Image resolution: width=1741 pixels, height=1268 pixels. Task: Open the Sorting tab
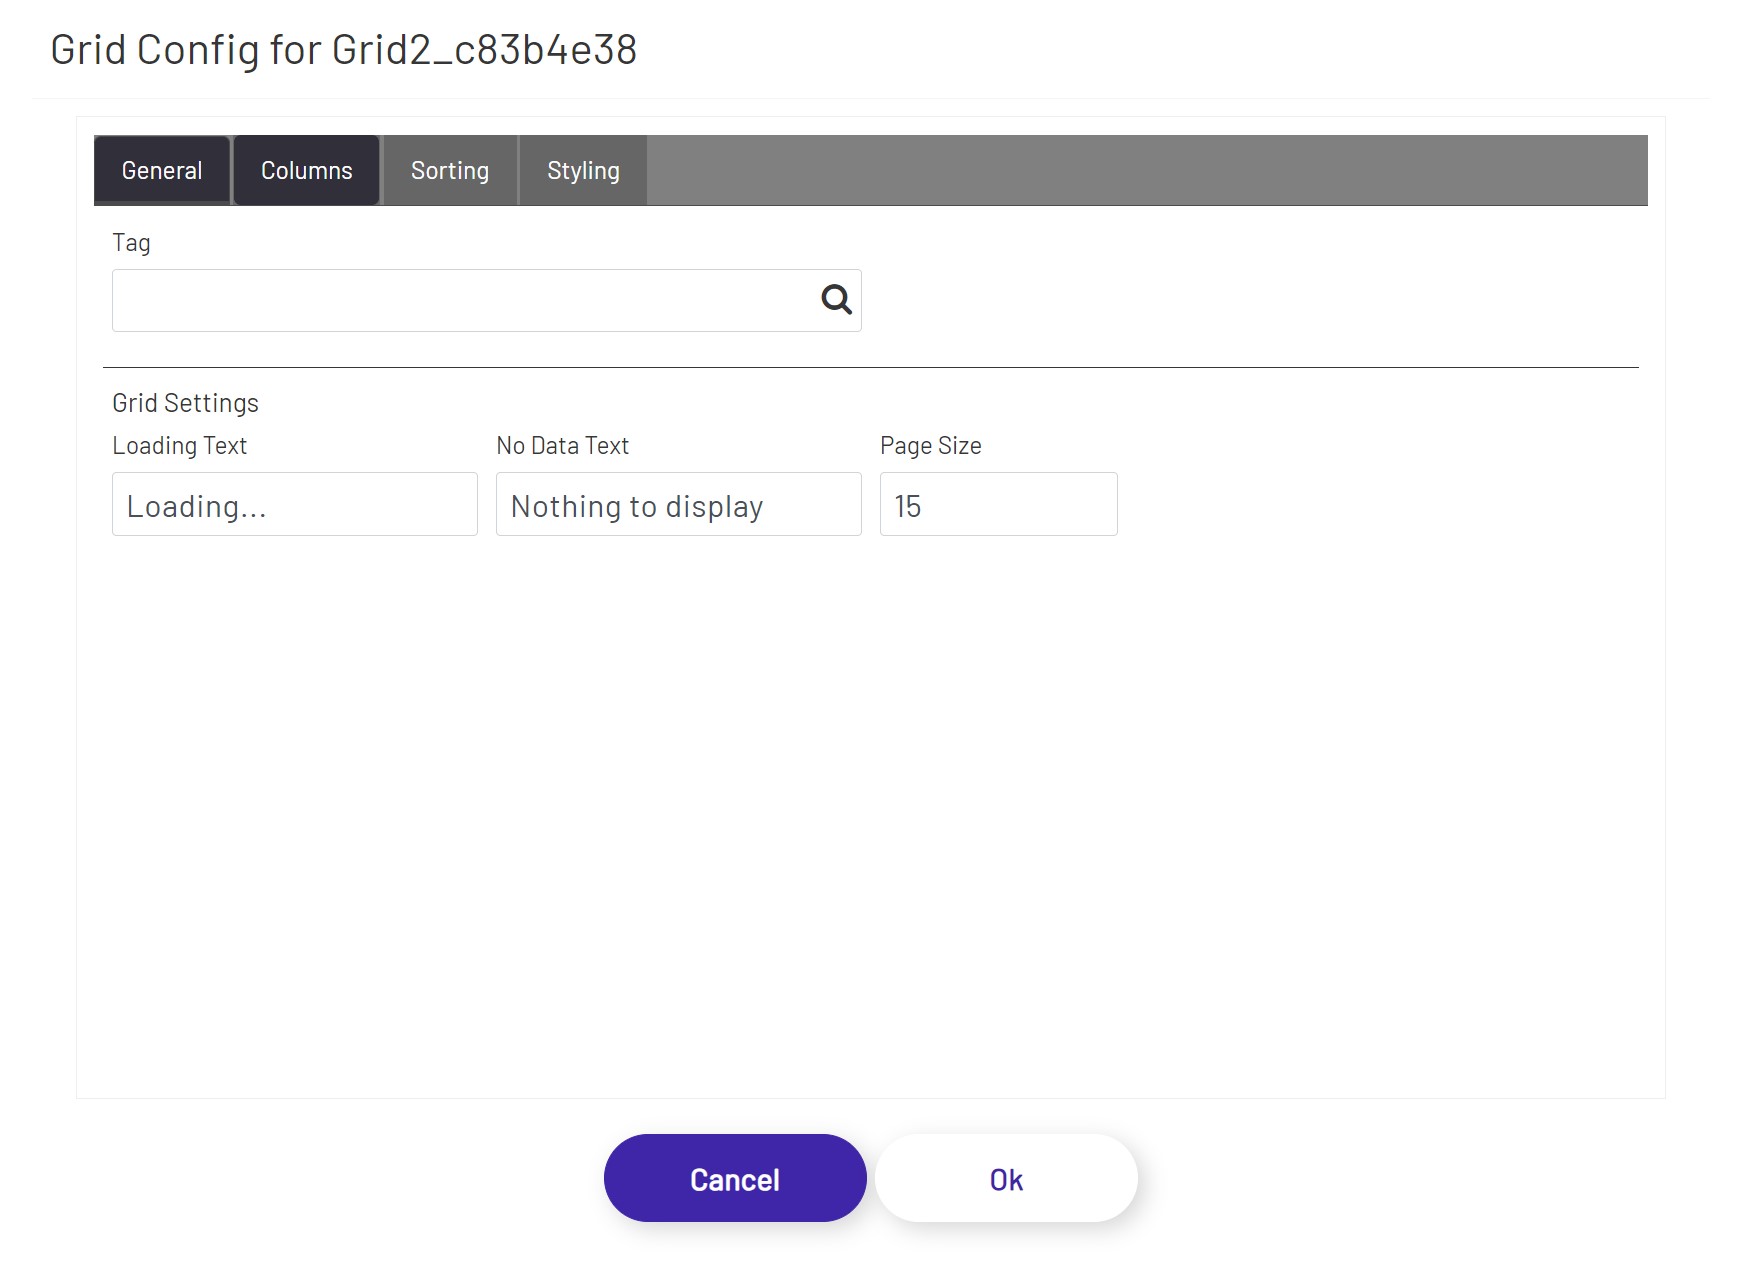point(449,170)
